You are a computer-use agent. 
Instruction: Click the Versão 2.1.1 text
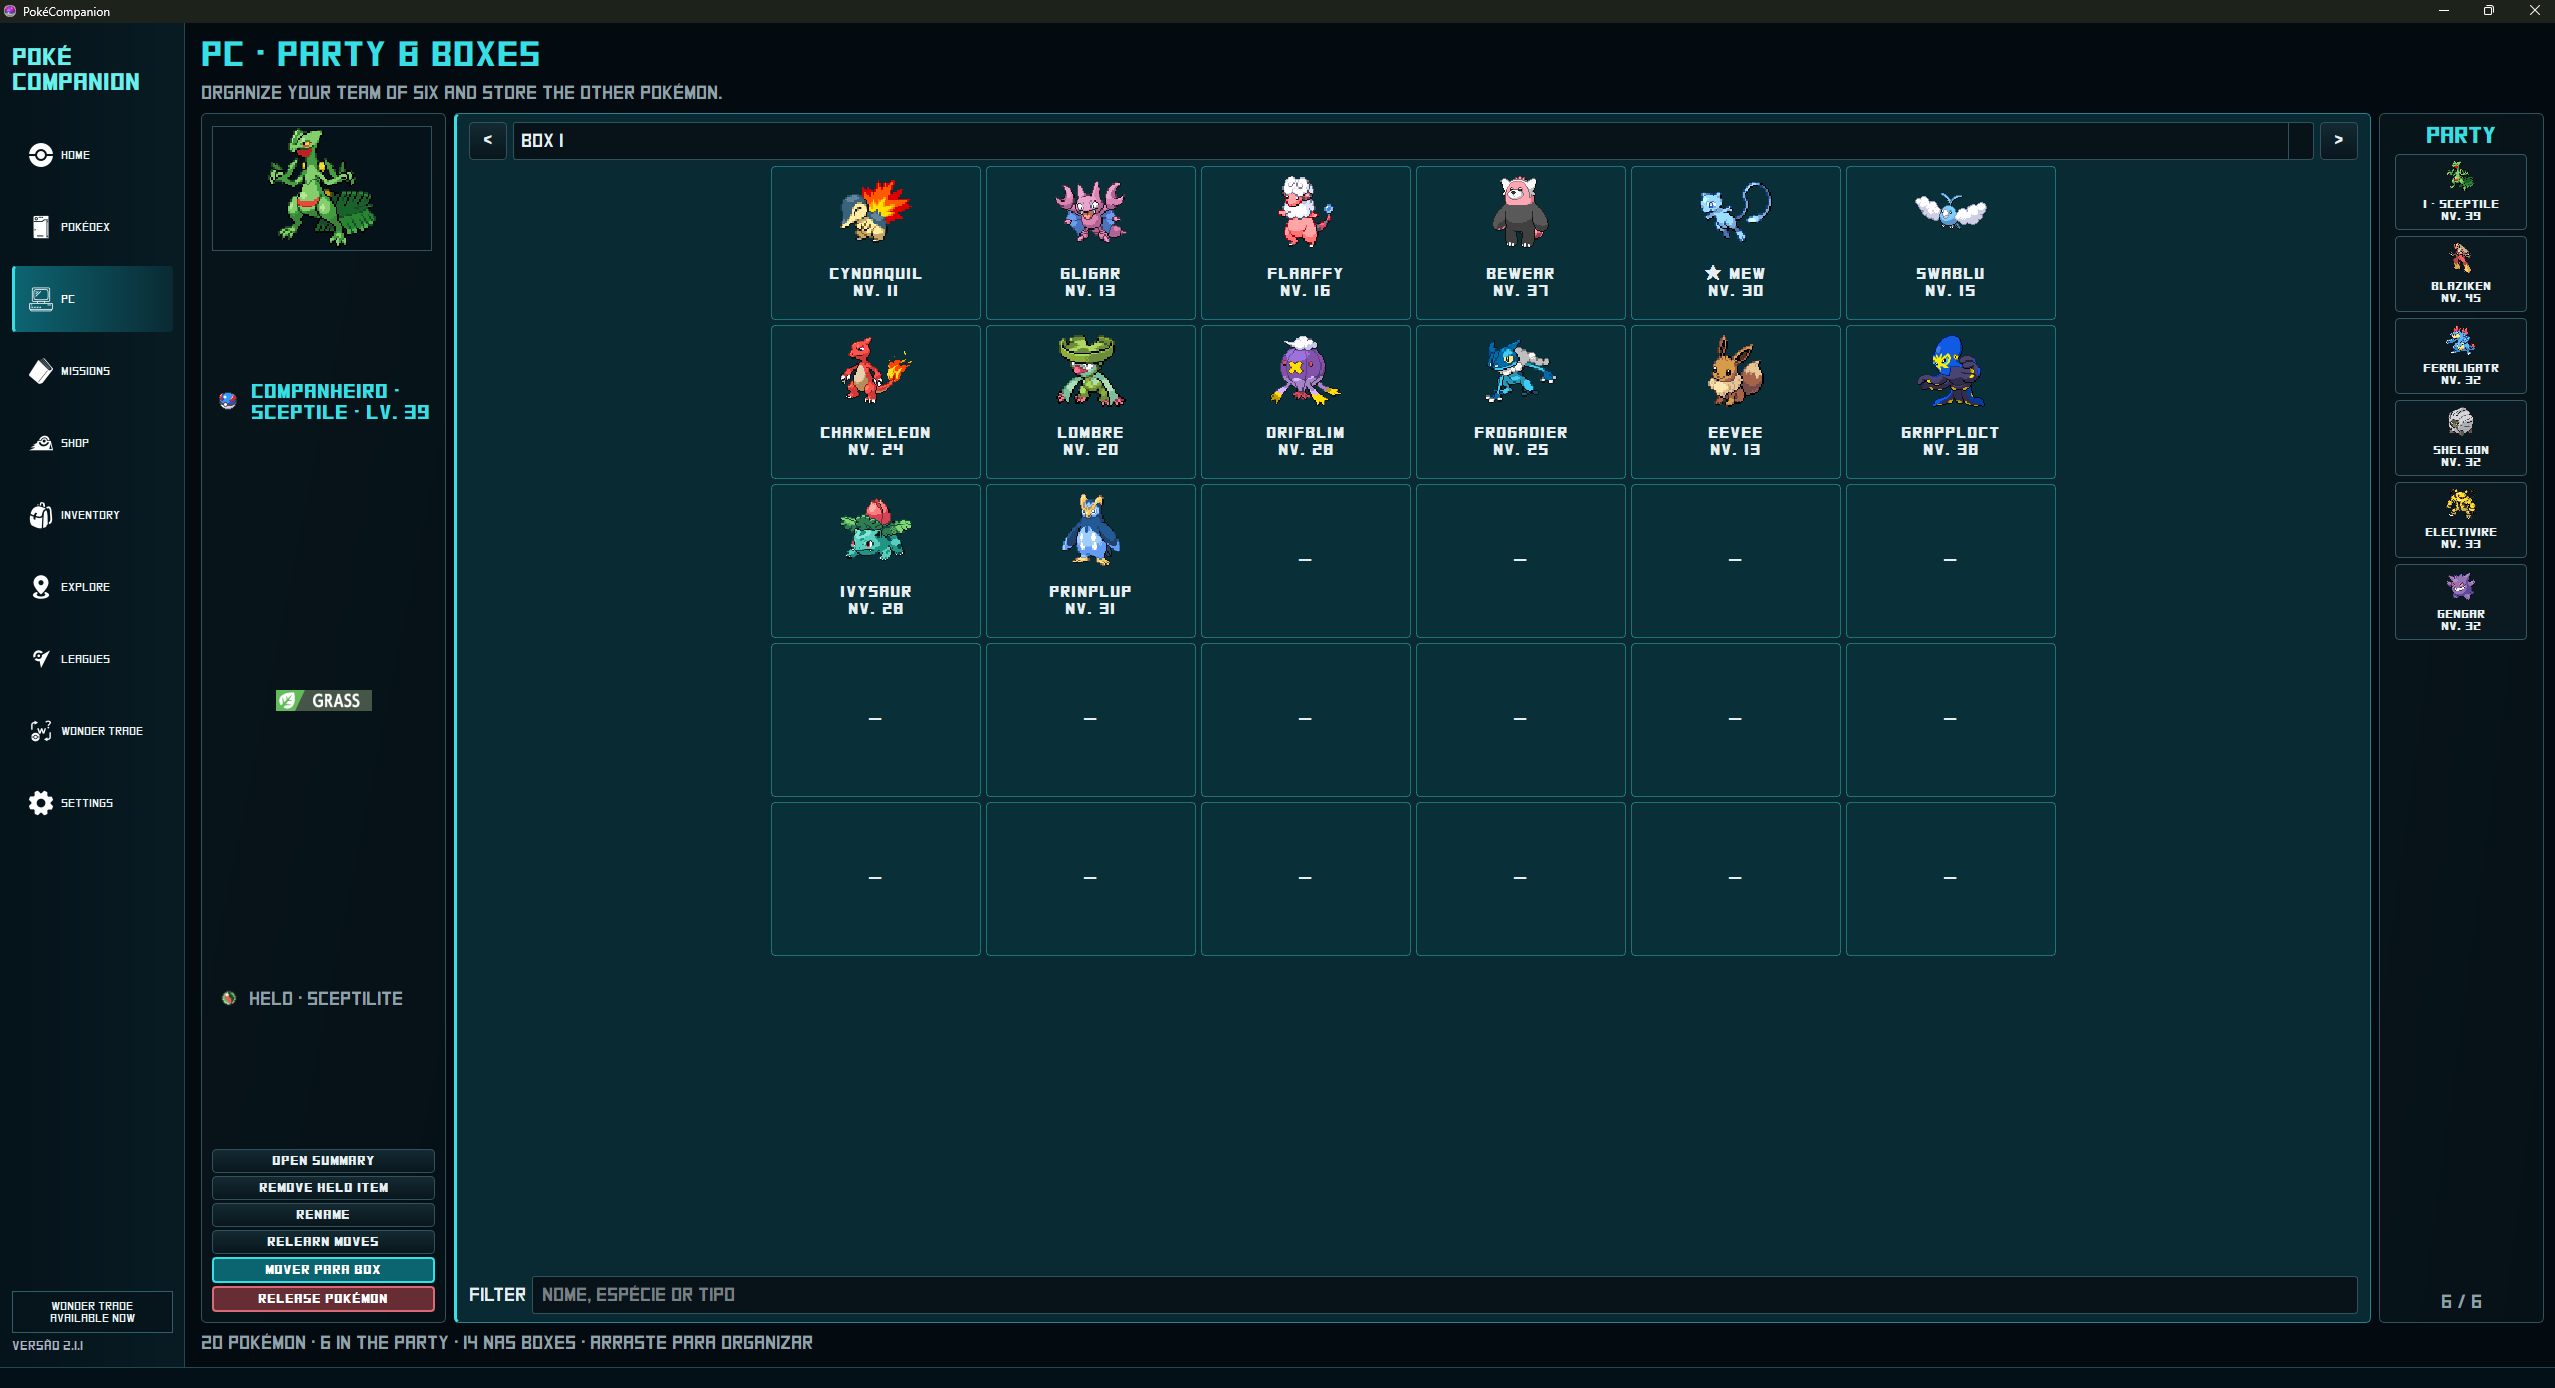(x=48, y=1346)
